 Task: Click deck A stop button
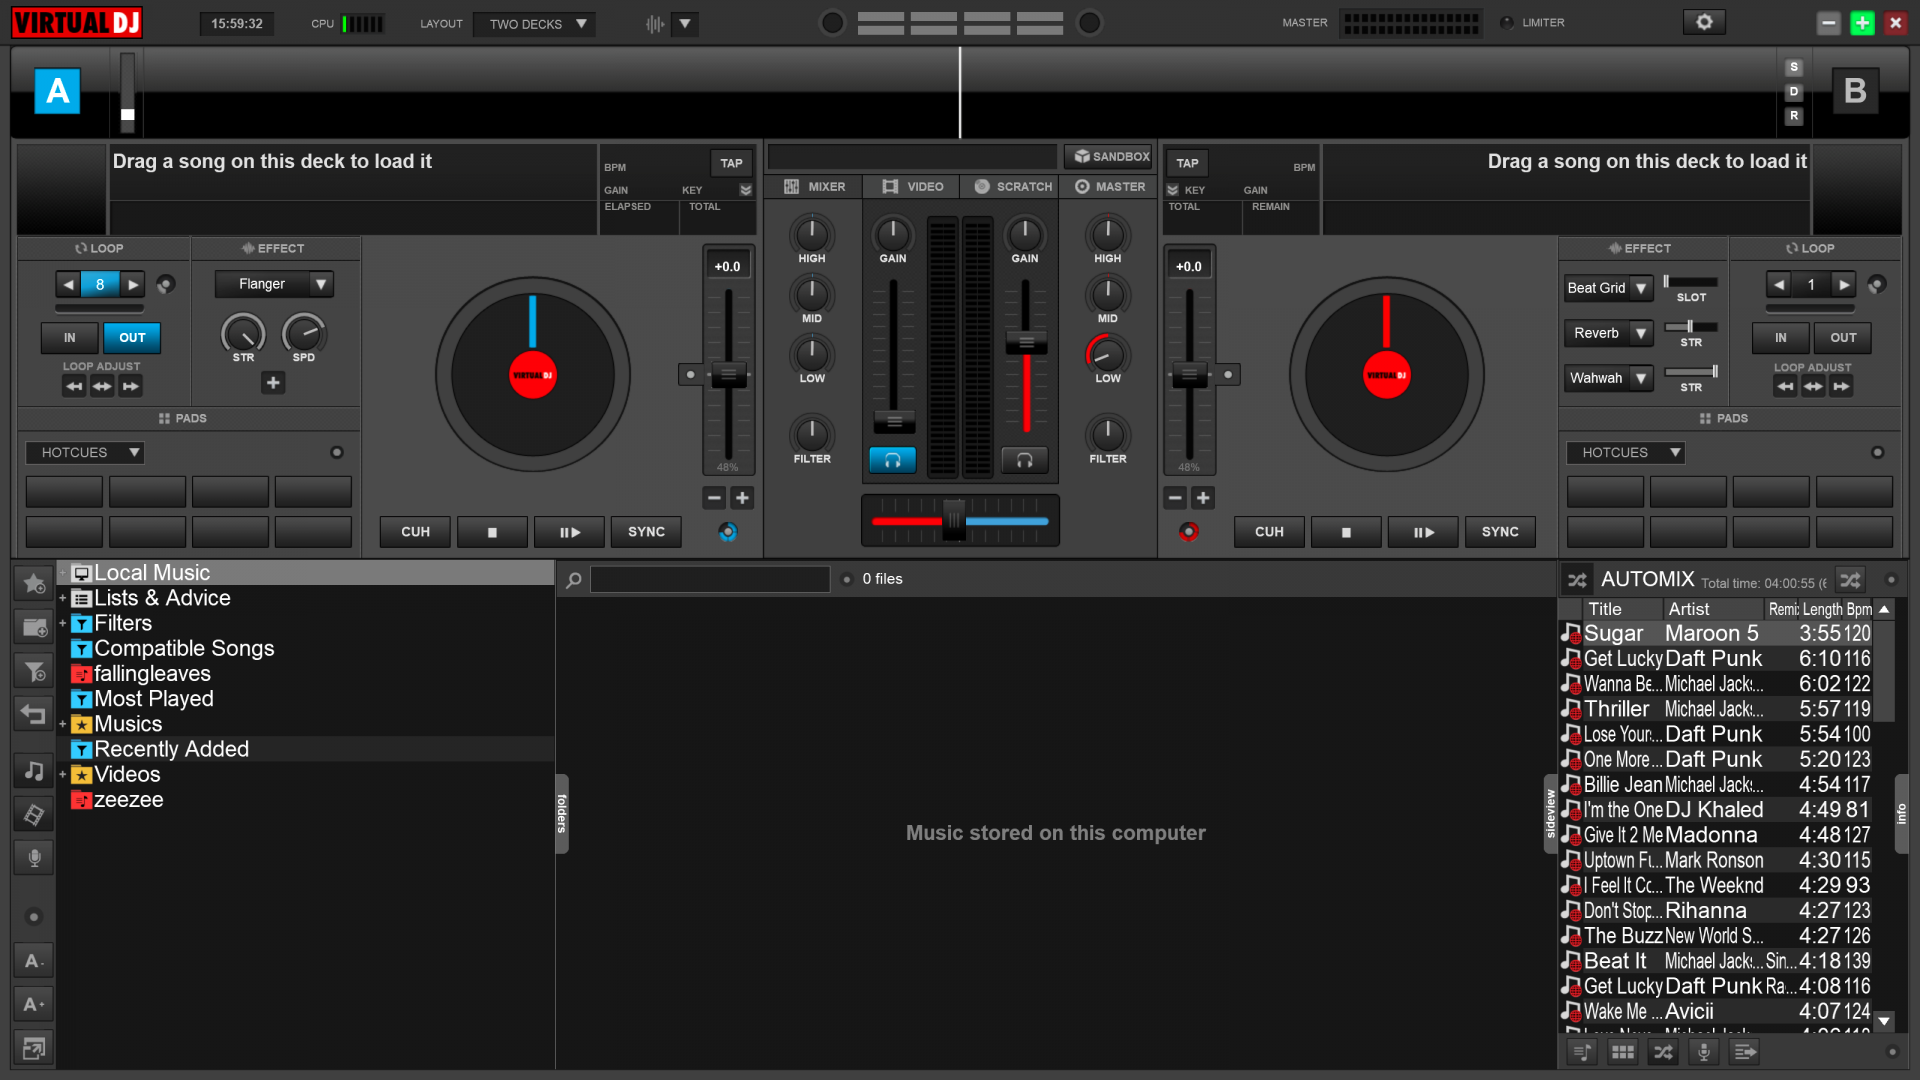(x=492, y=532)
